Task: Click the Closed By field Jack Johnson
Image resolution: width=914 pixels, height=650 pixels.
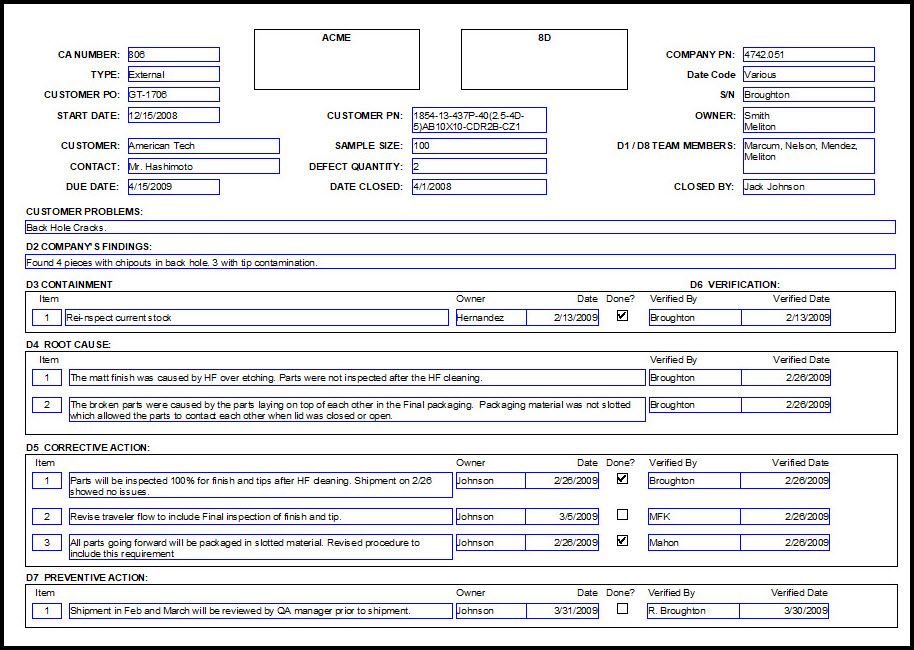Action: [808, 187]
